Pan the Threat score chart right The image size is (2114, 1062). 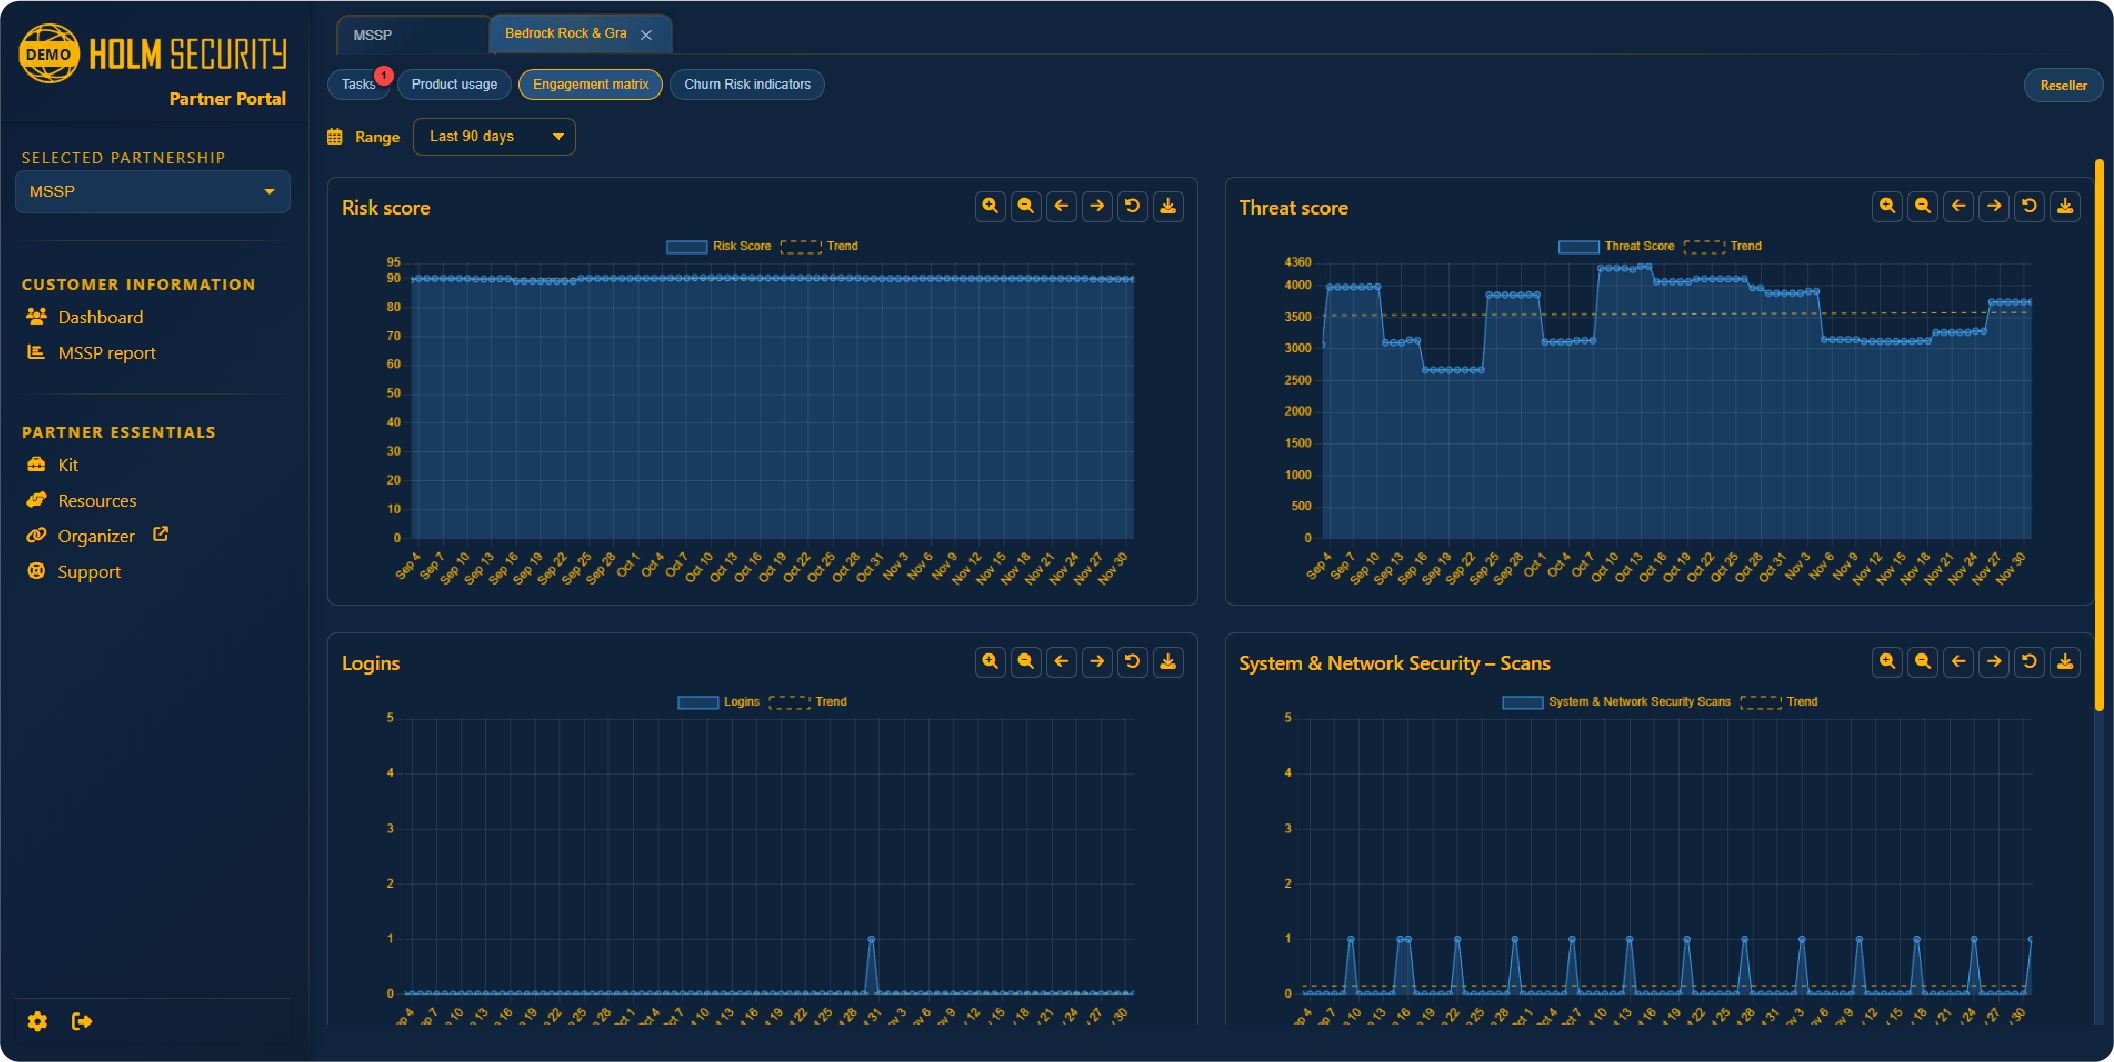1994,206
